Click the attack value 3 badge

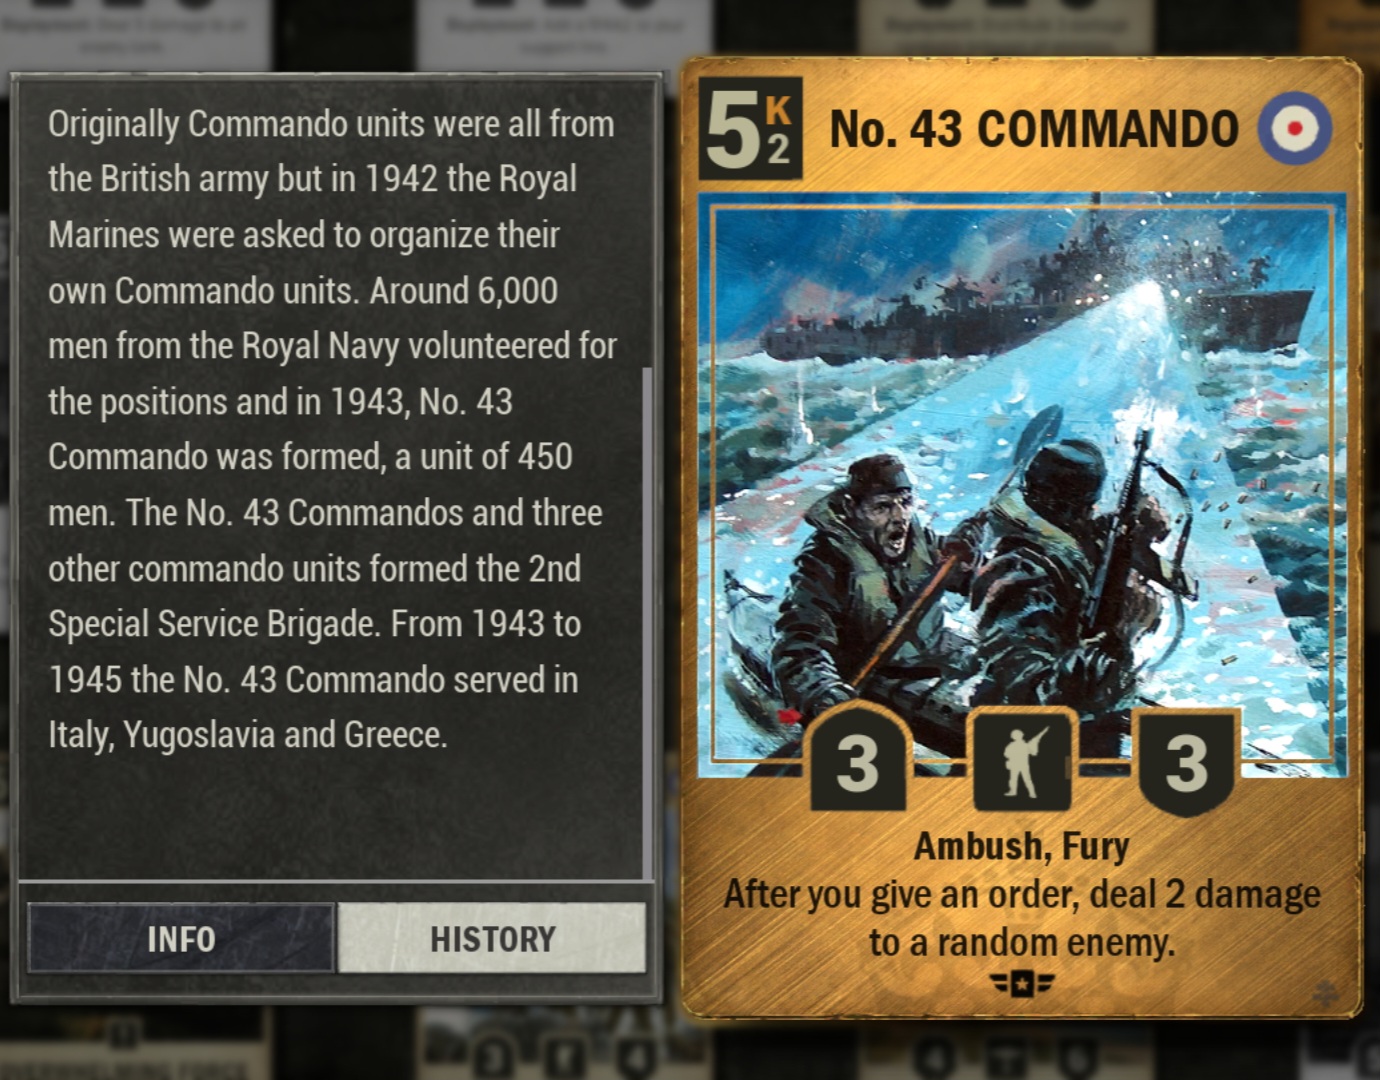[858, 760]
